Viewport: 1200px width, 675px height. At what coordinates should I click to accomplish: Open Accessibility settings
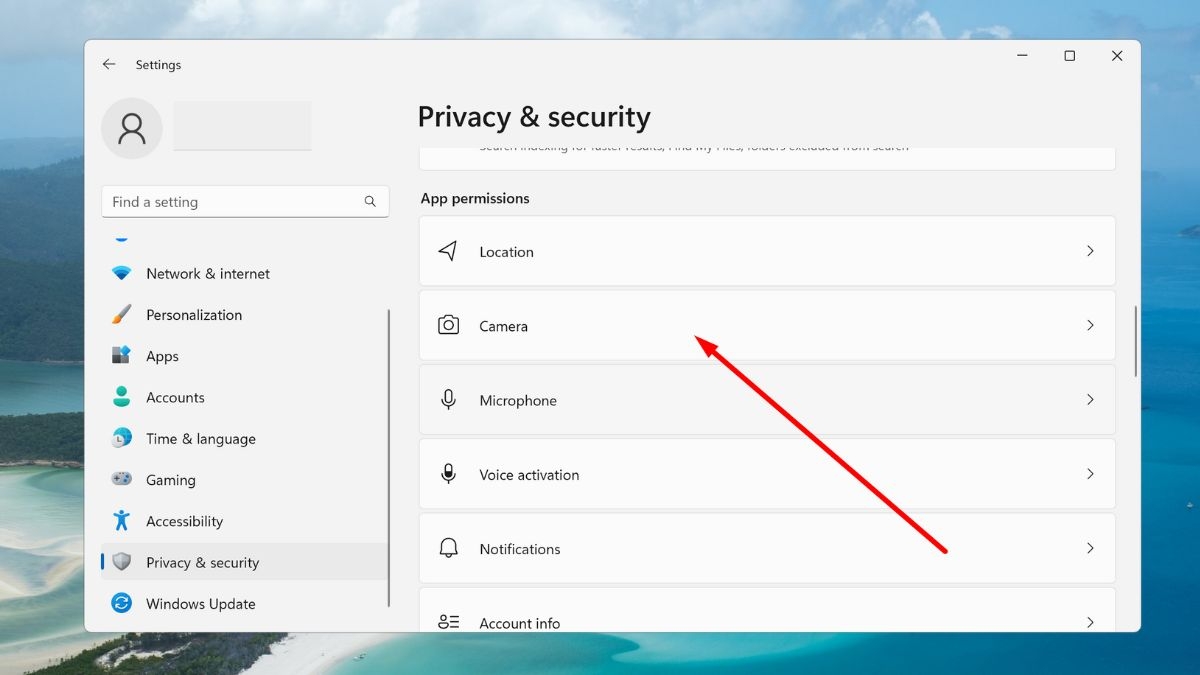[244, 521]
